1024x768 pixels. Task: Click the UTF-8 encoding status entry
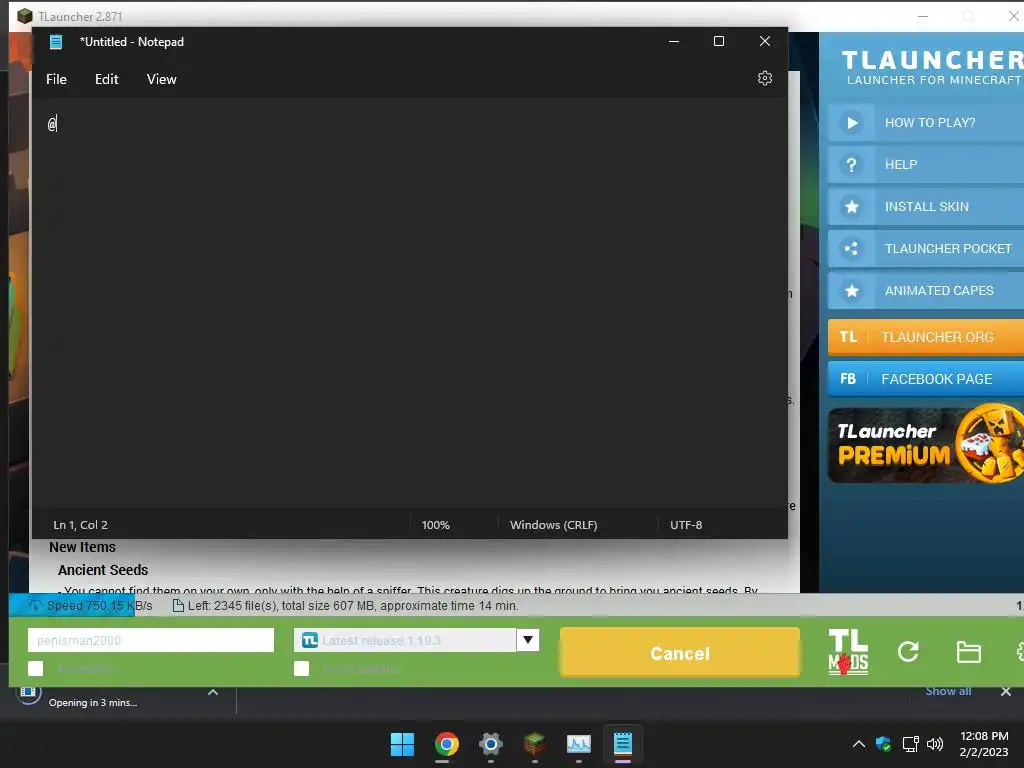click(686, 525)
